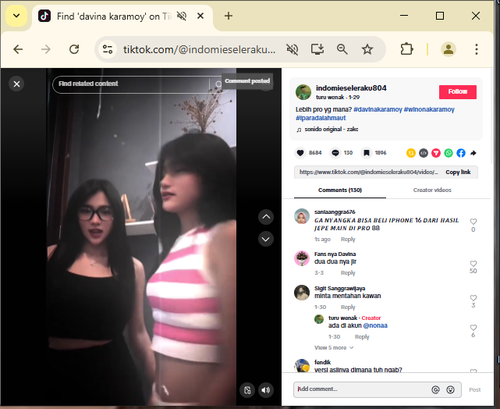Share the video to WhatsApp

(449, 153)
